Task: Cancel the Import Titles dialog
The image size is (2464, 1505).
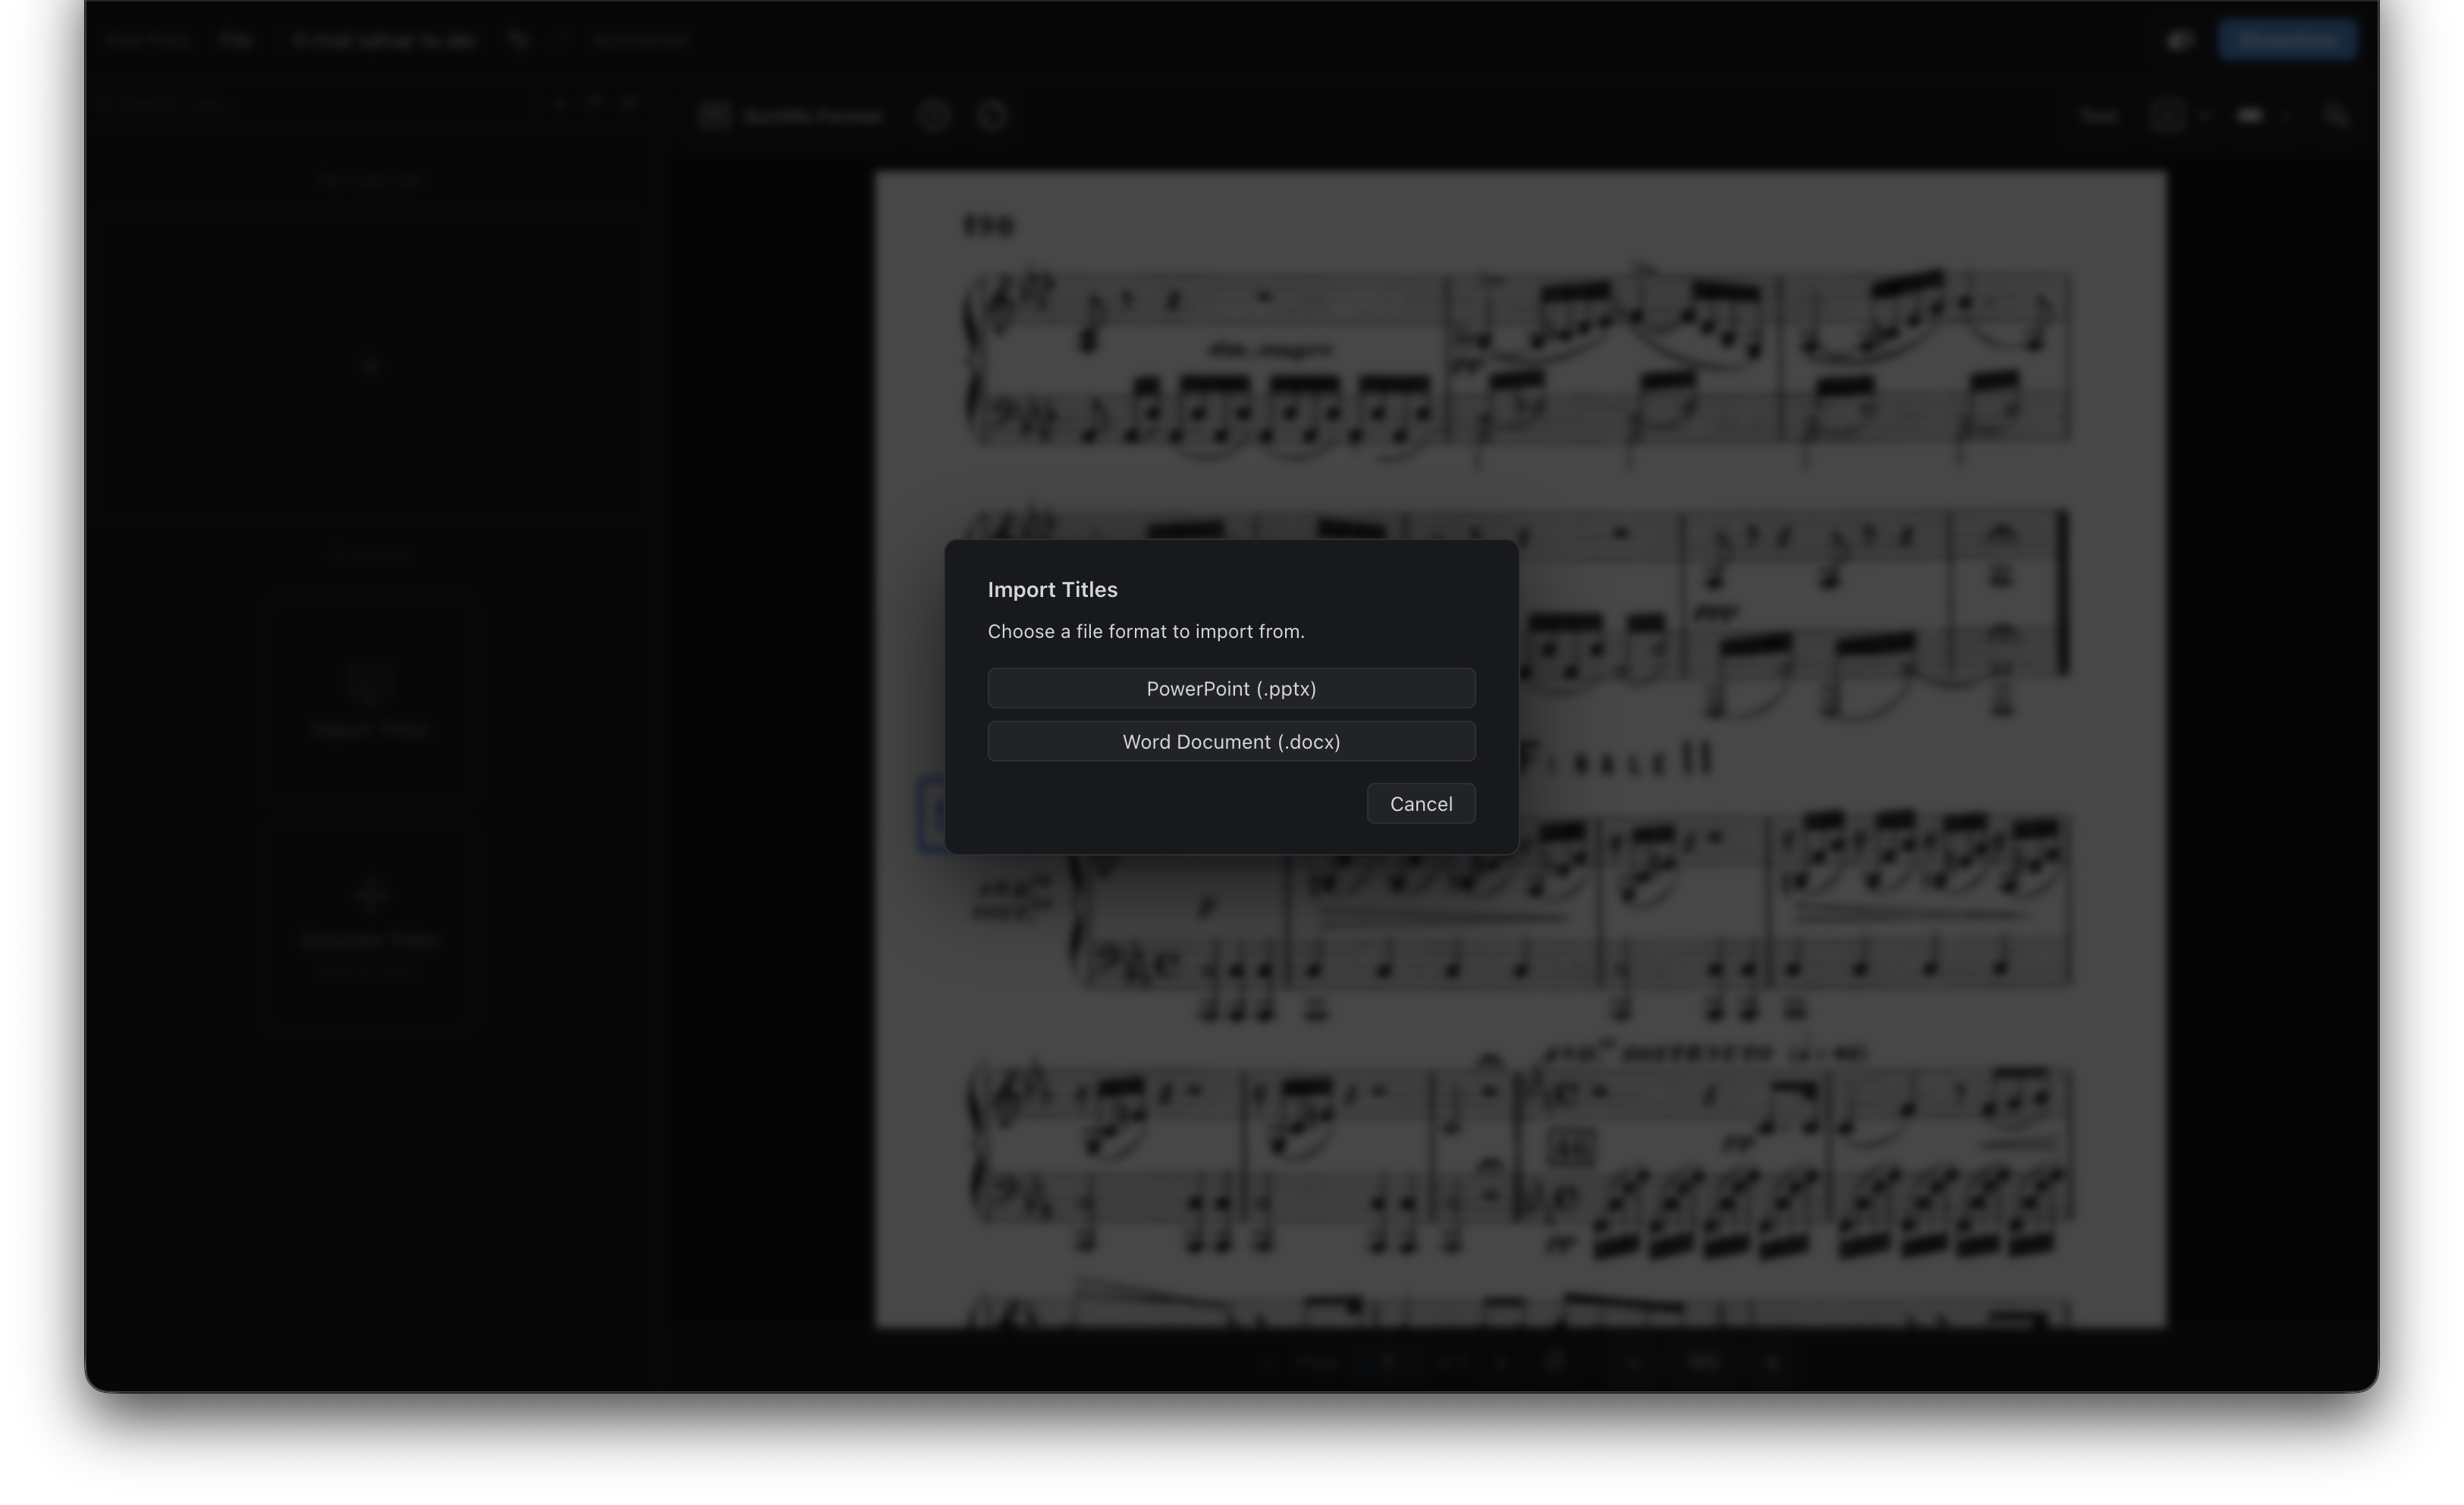Action: pyautogui.click(x=1421, y=804)
